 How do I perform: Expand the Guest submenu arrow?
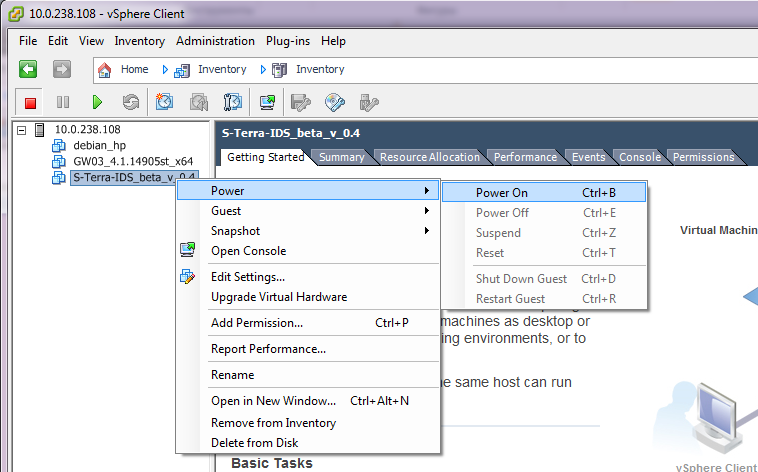point(426,210)
